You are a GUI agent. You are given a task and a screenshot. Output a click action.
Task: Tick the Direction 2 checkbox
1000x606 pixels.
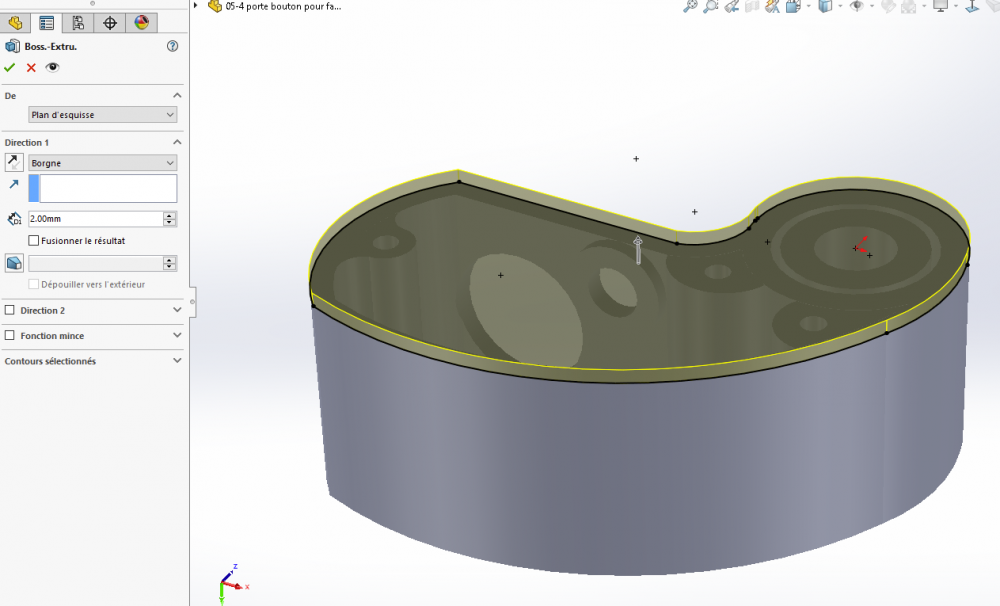tap(10, 310)
